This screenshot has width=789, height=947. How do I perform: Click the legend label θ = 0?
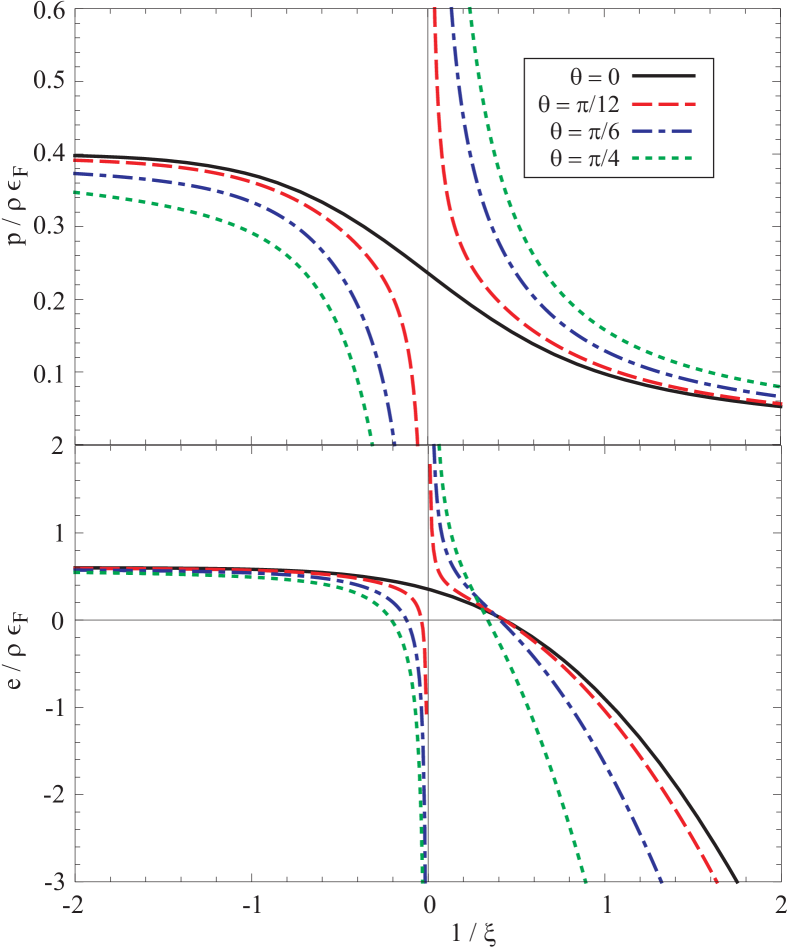594,77
